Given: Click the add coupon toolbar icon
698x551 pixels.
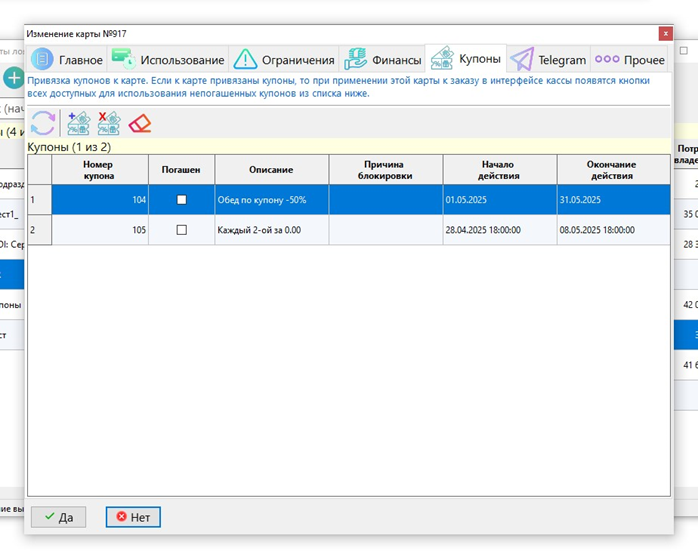Looking at the screenshot, I should click(x=77, y=123).
